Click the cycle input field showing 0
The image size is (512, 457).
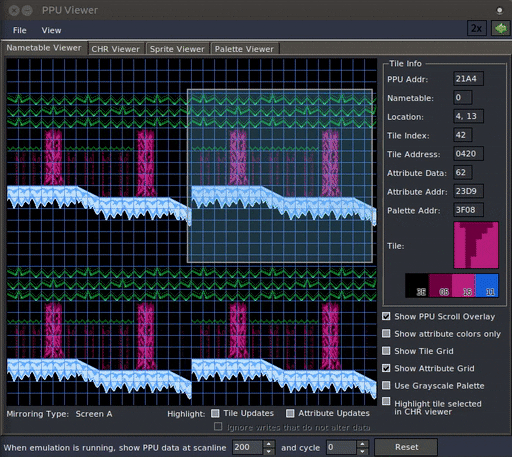coord(341,447)
